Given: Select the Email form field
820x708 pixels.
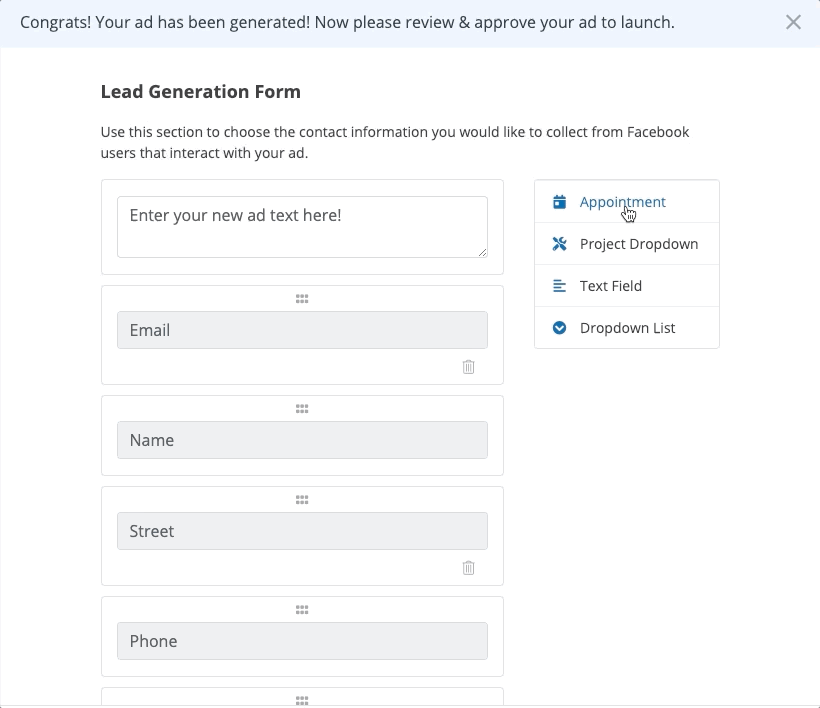Looking at the screenshot, I should click(302, 330).
